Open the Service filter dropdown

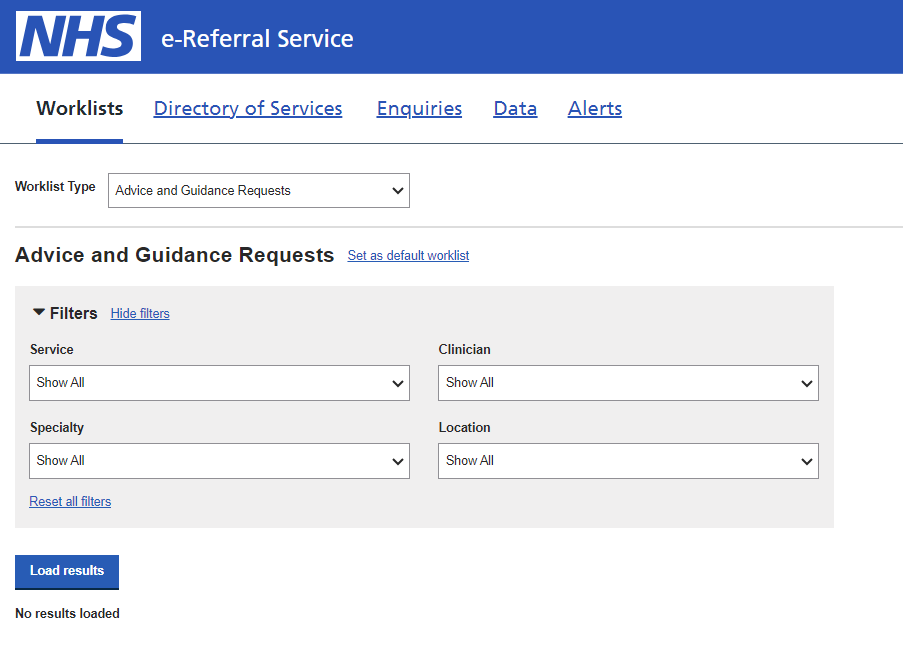point(219,383)
